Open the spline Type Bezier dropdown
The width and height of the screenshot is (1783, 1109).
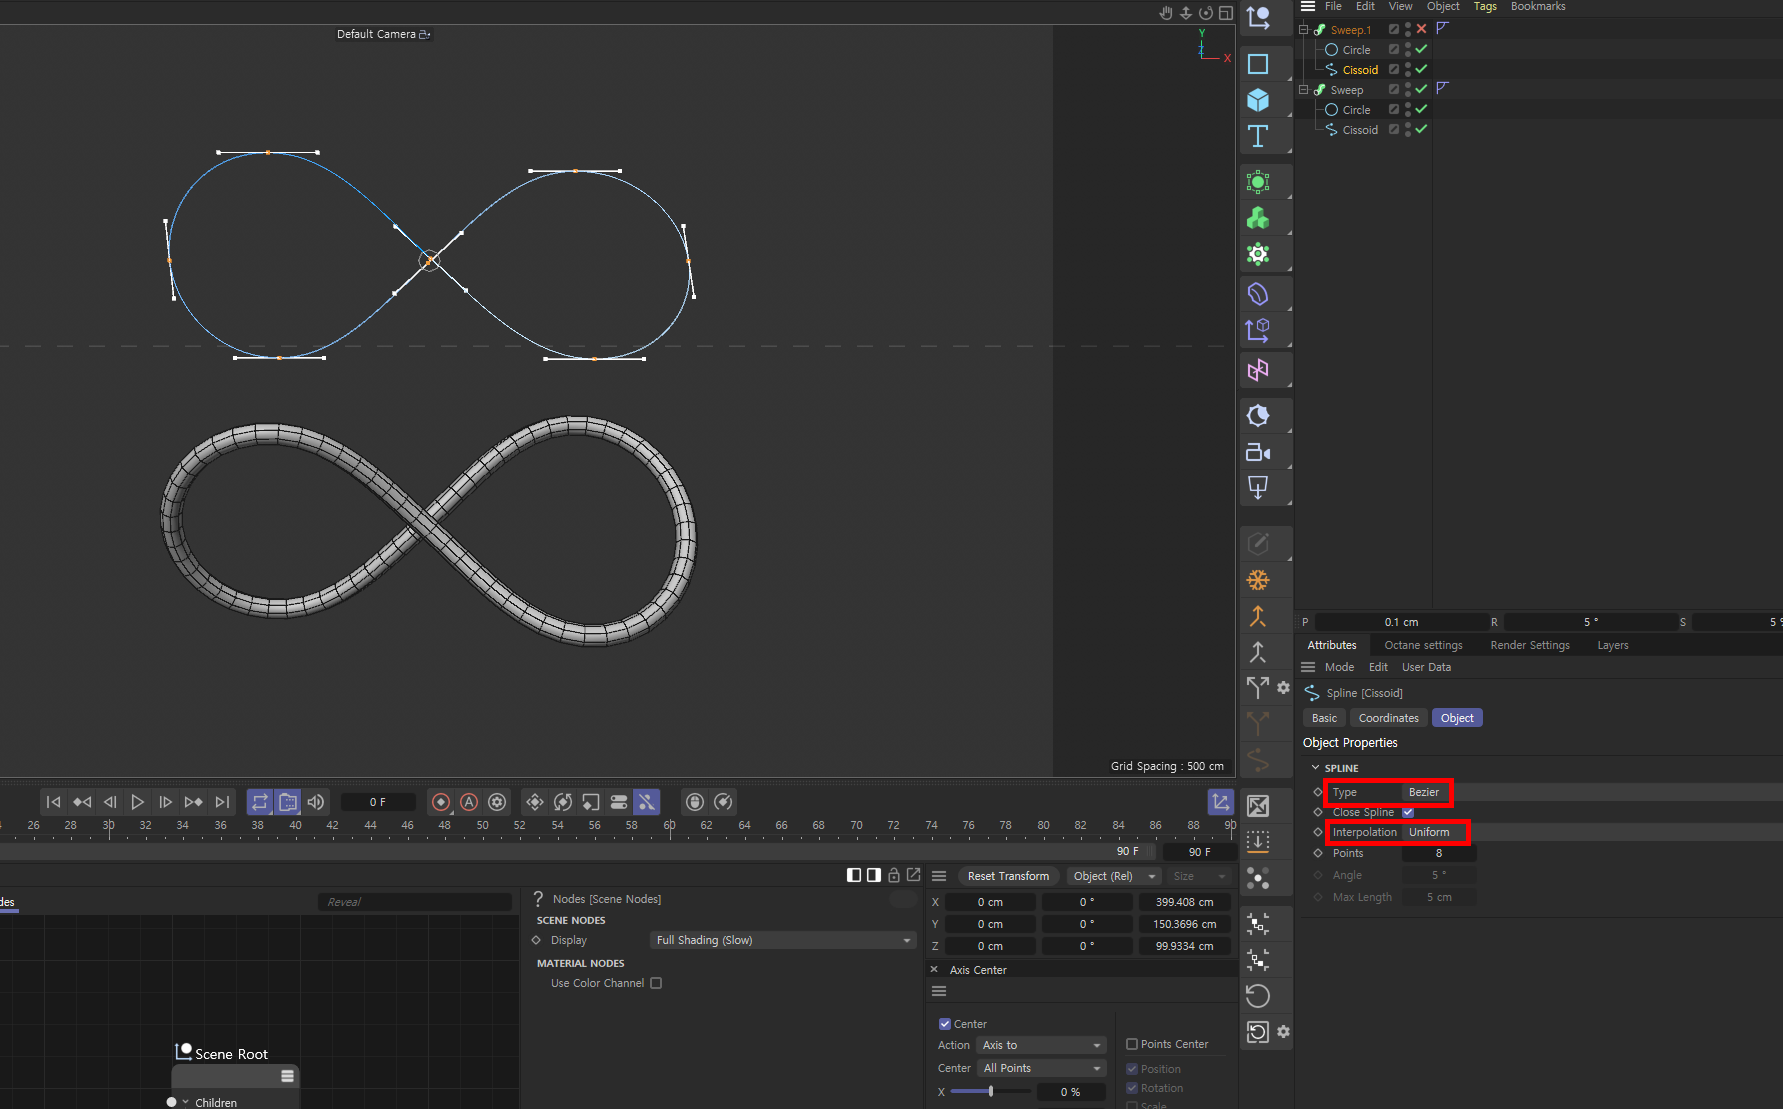point(1425,792)
